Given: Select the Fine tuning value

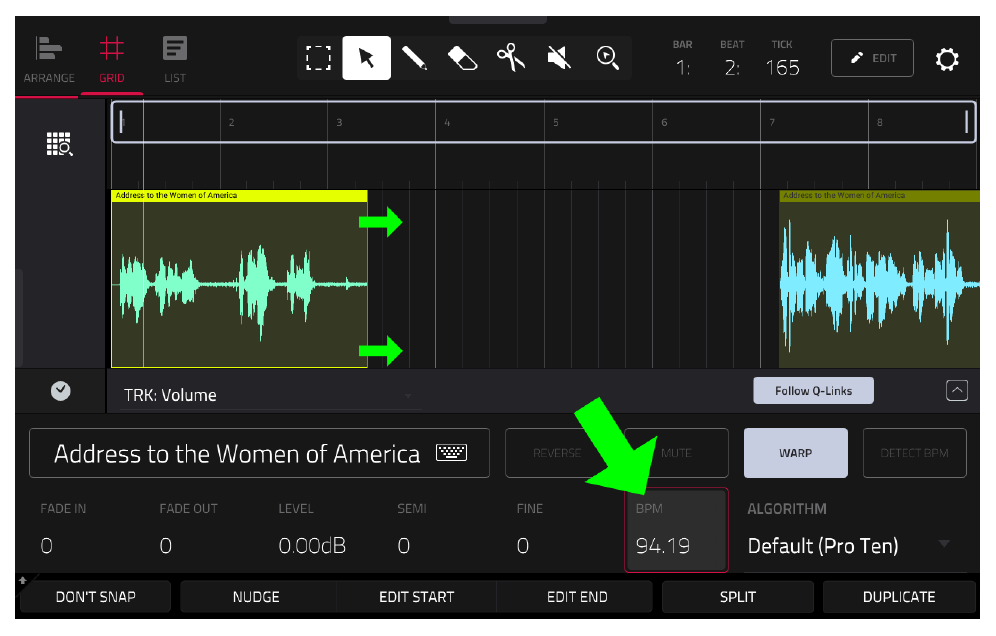Looking at the screenshot, I should pos(523,546).
